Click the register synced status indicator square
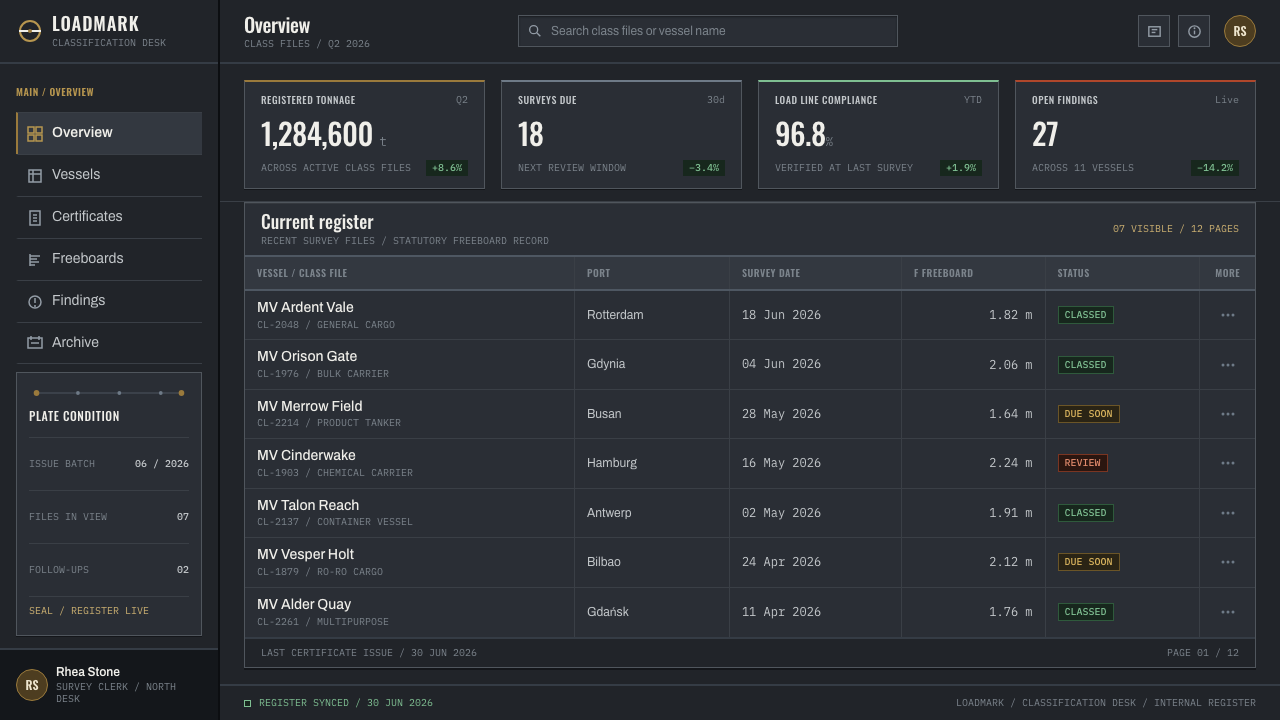1280x720 pixels. pyautogui.click(x=248, y=703)
